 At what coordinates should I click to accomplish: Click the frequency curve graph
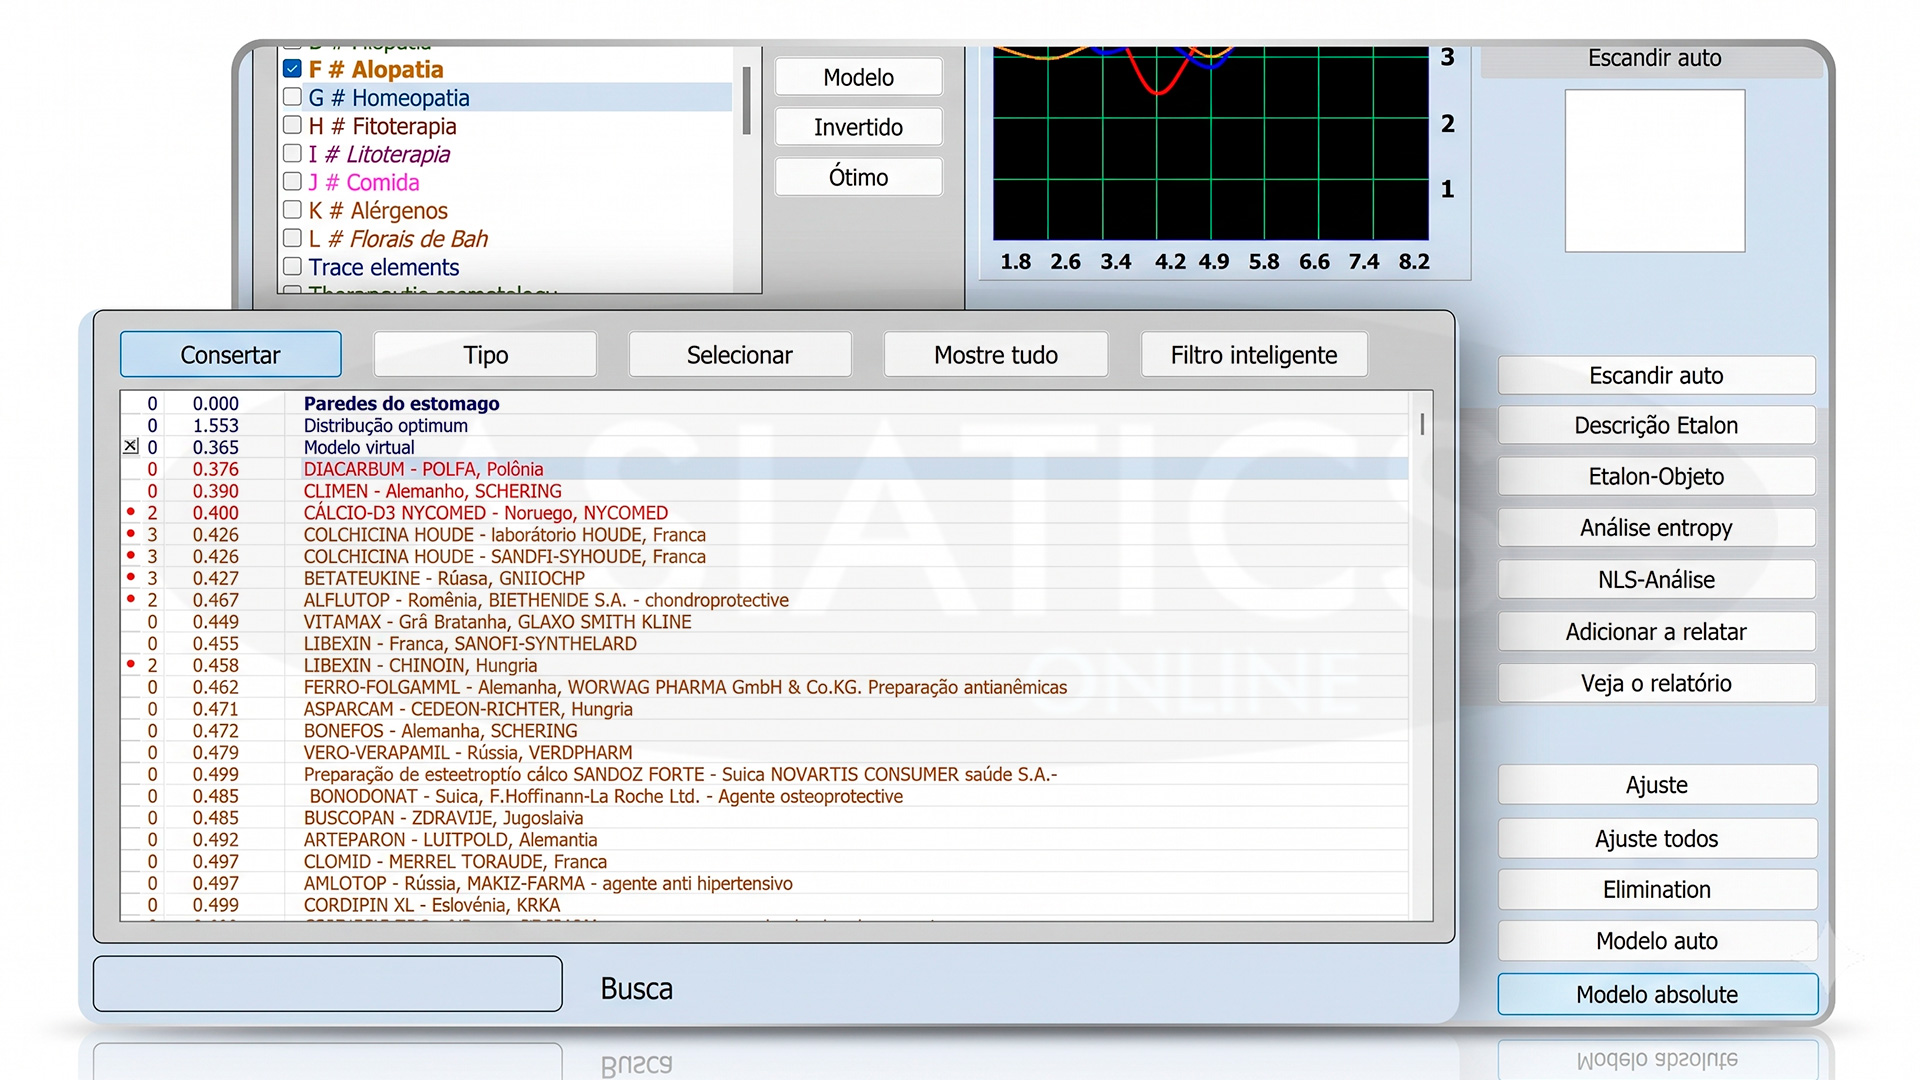pyautogui.click(x=1210, y=143)
